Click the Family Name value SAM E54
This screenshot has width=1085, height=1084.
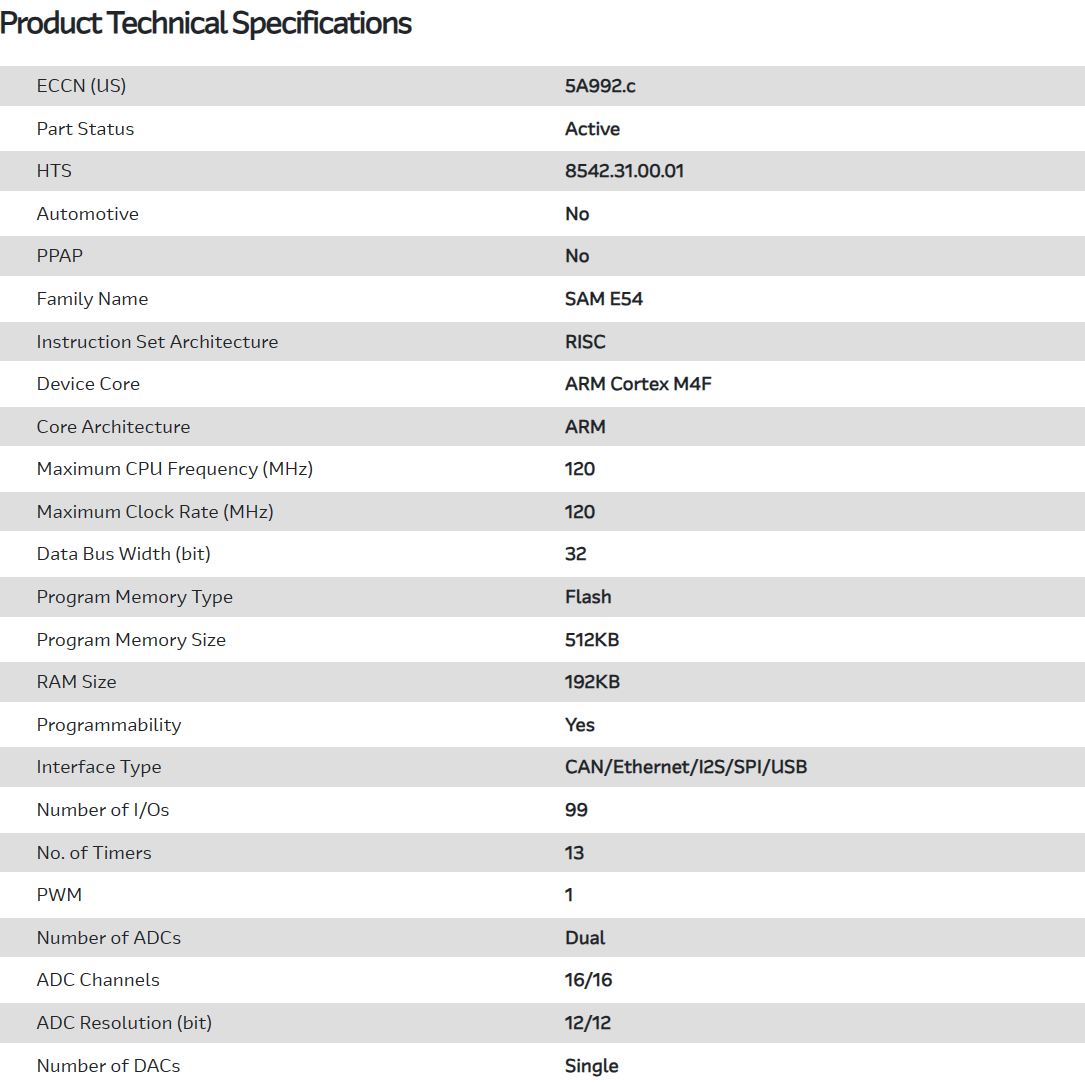603,299
